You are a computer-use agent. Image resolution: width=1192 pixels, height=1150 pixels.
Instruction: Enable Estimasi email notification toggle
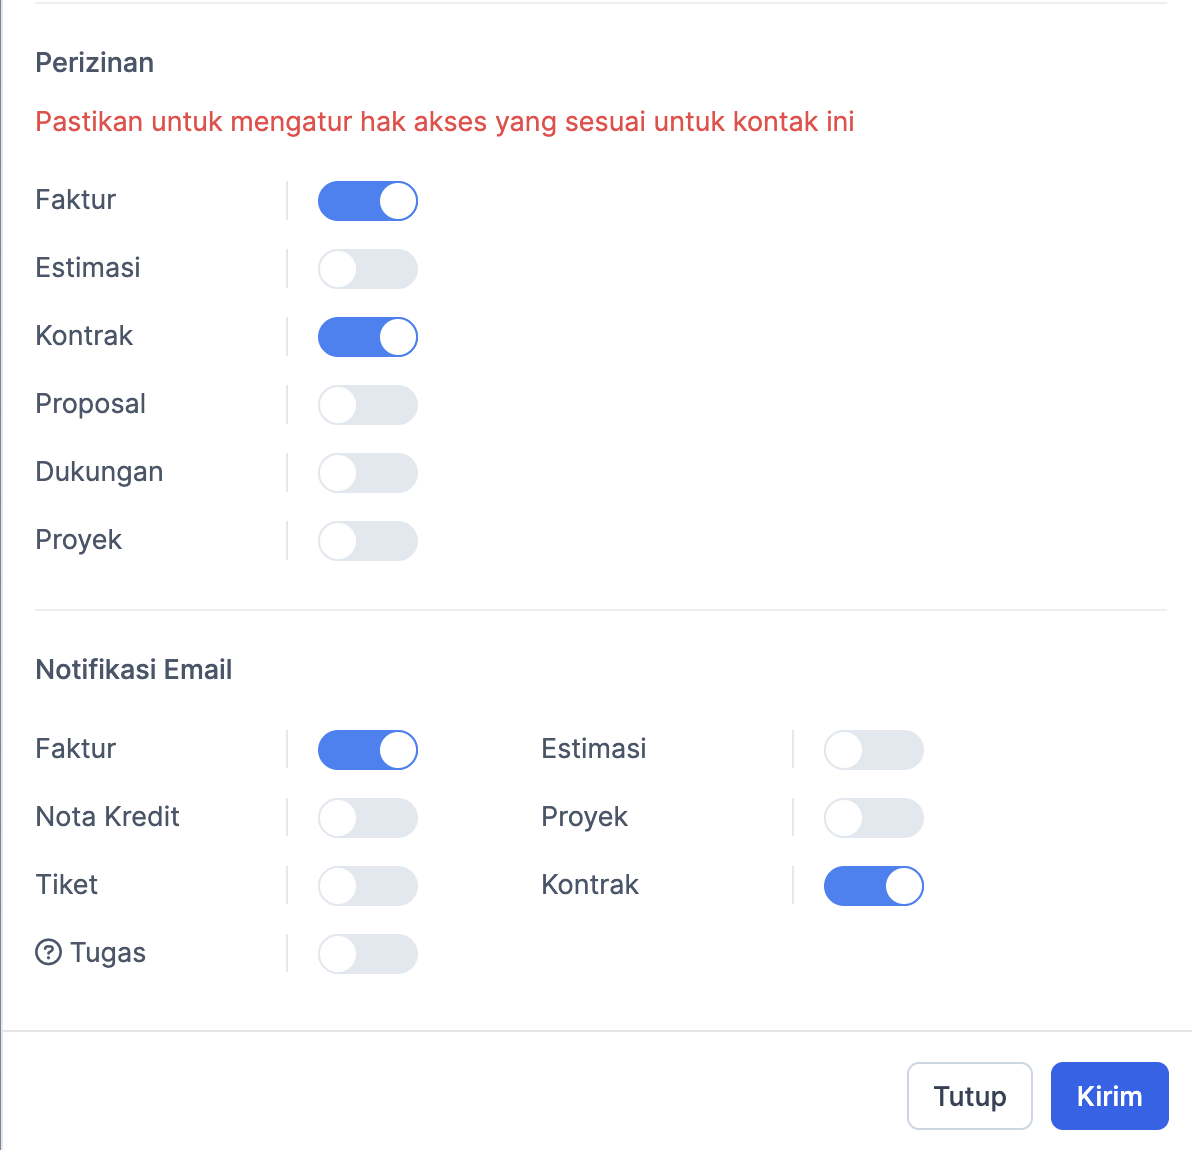874,750
